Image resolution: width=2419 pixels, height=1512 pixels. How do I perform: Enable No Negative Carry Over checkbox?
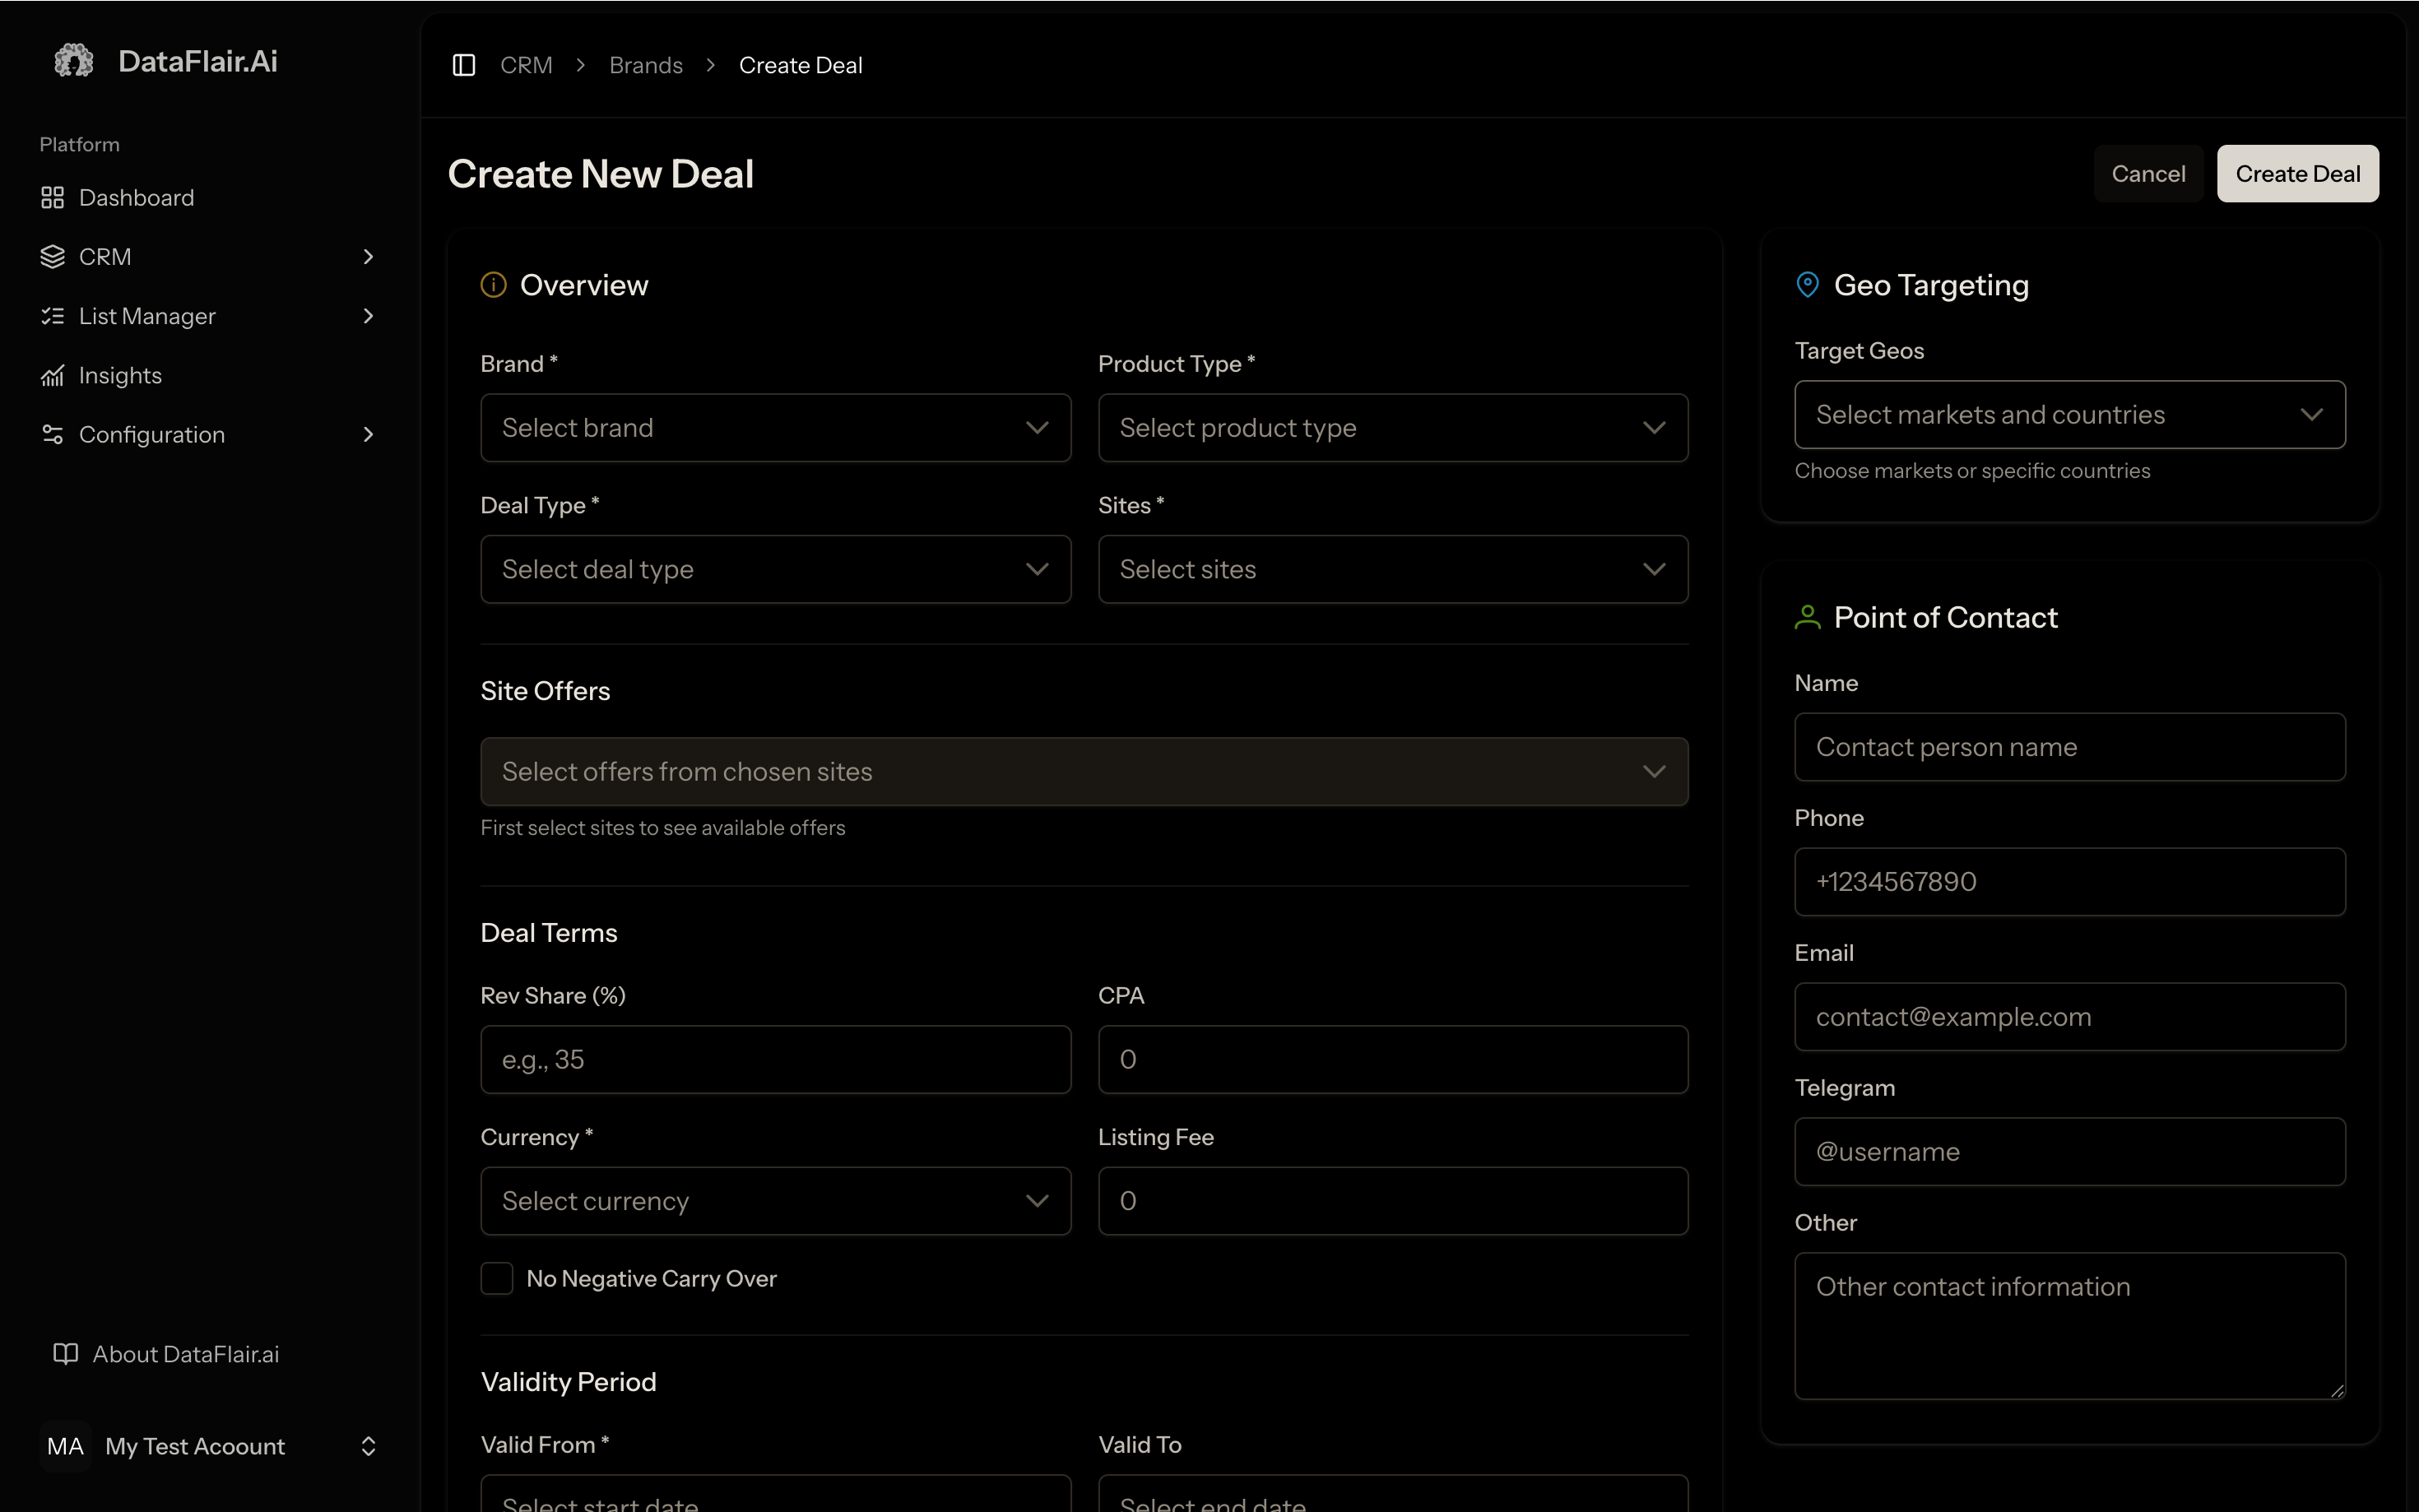tap(497, 1278)
